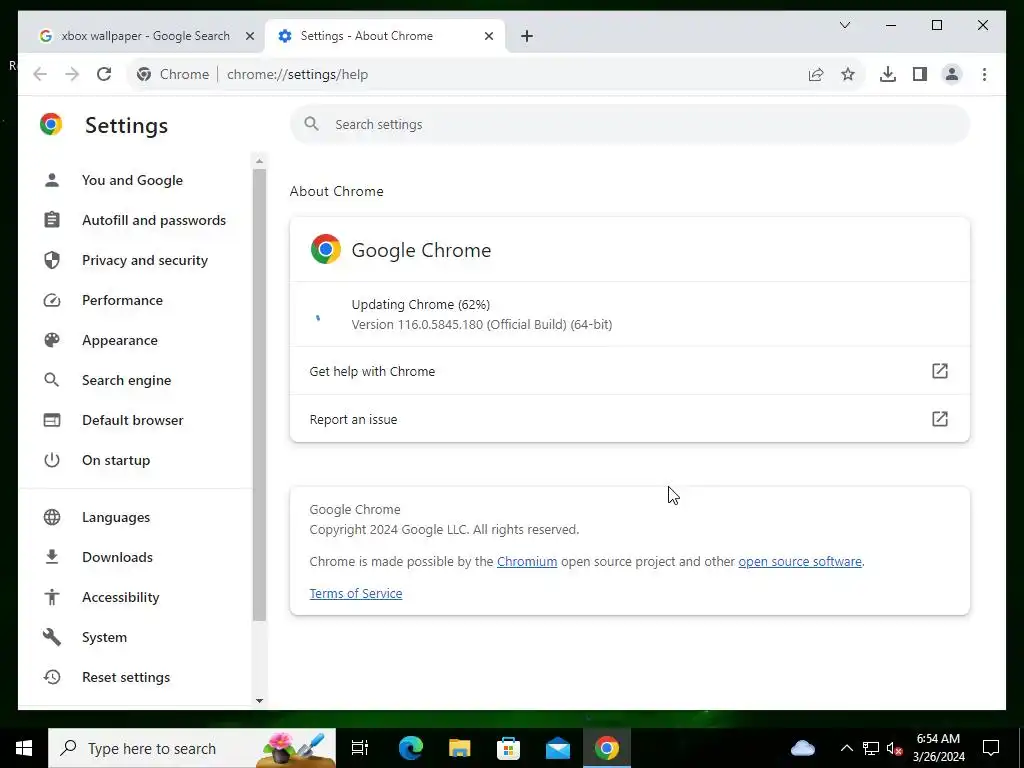Click external link icon beside Report an issue
The width and height of the screenshot is (1024, 768).
(939, 419)
